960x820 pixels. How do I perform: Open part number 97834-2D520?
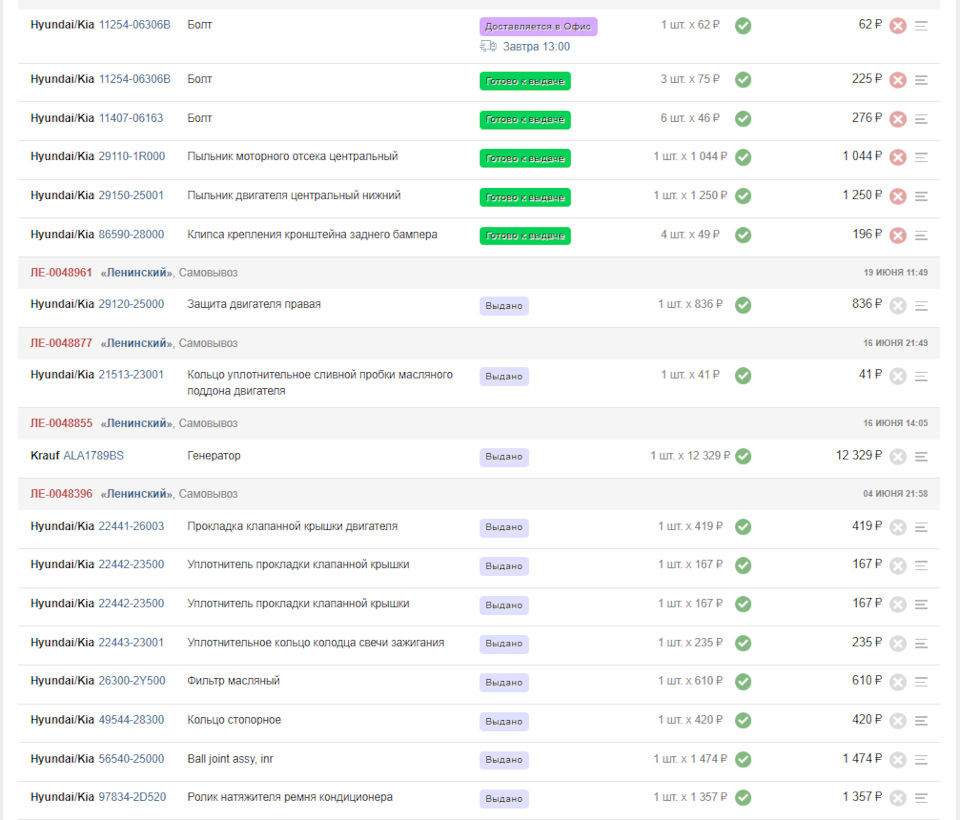click(132, 797)
